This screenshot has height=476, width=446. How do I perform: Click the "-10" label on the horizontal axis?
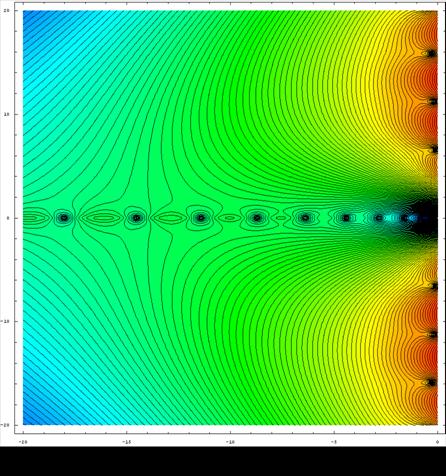[x=230, y=442]
